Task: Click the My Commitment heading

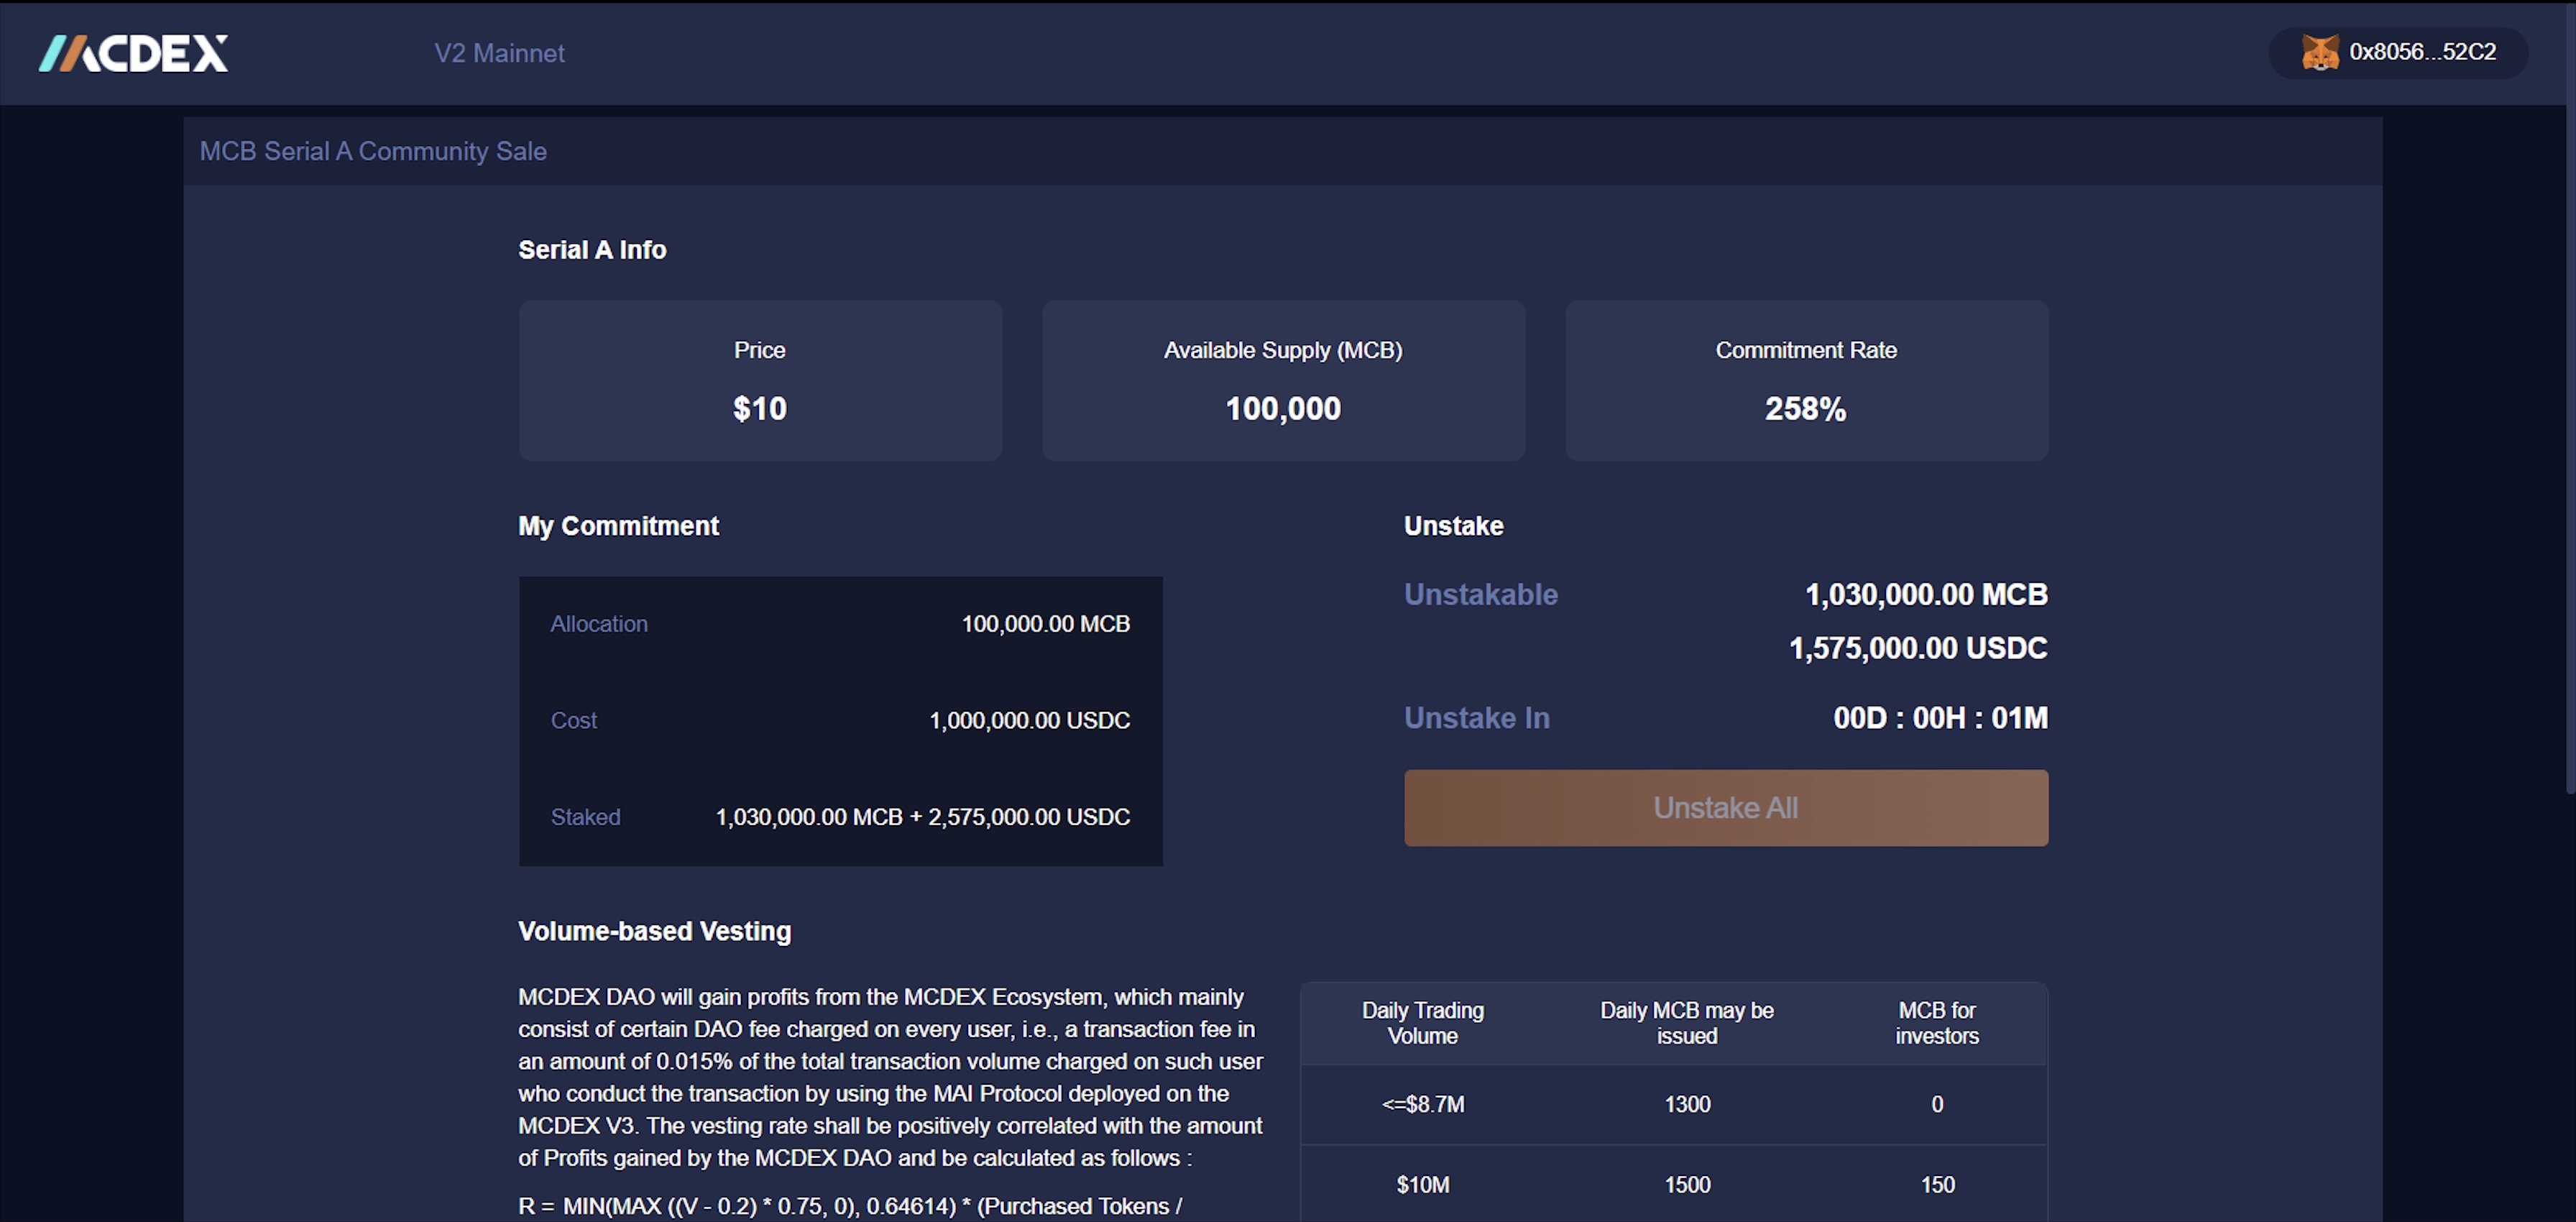Action: [618, 526]
